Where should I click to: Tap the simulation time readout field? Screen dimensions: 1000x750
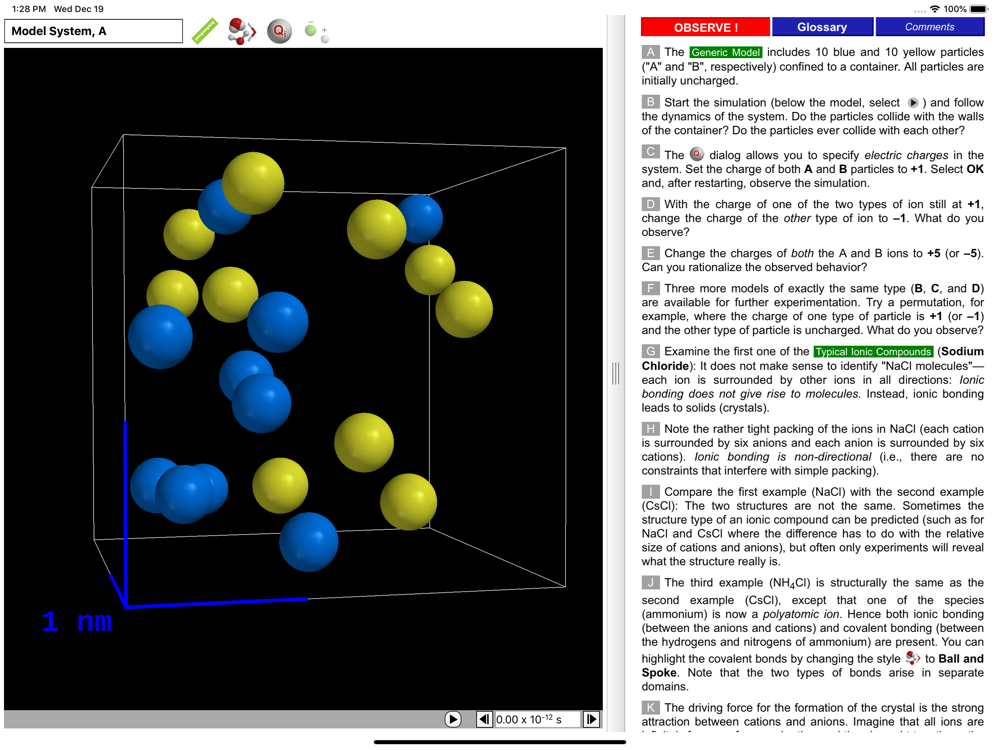[x=538, y=719]
